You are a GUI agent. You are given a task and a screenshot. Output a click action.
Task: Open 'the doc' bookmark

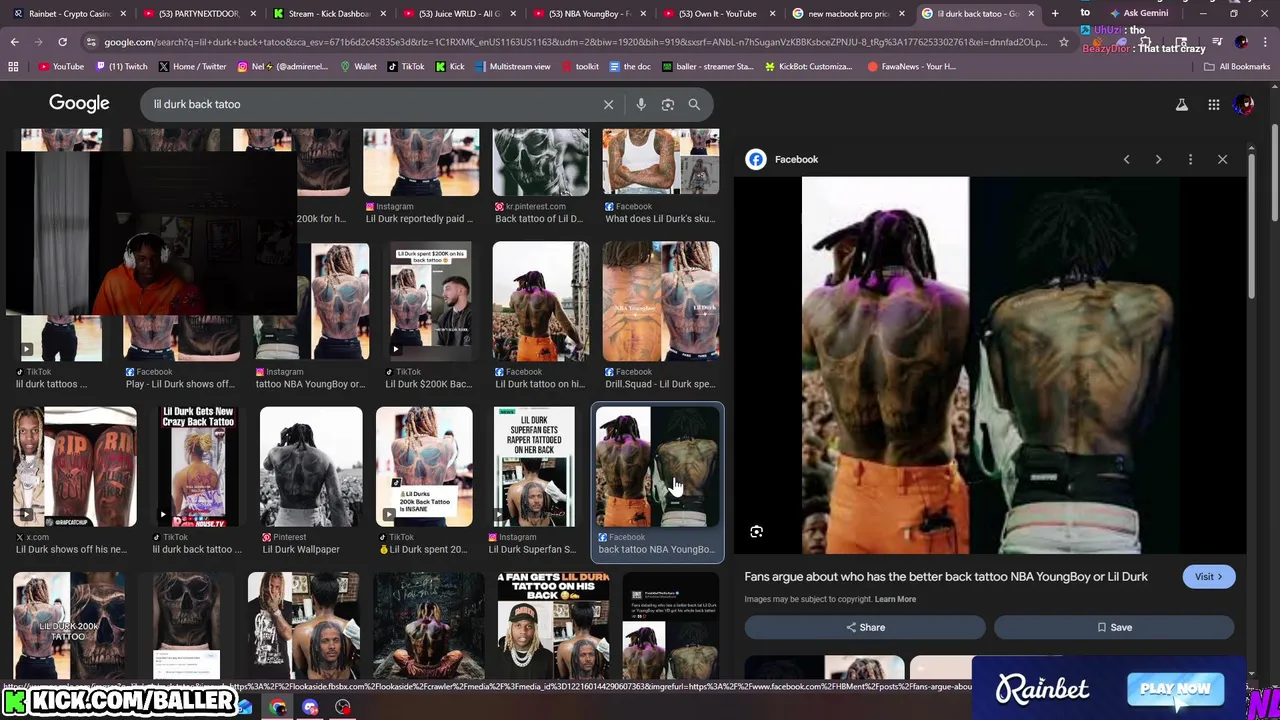[x=630, y=66]
